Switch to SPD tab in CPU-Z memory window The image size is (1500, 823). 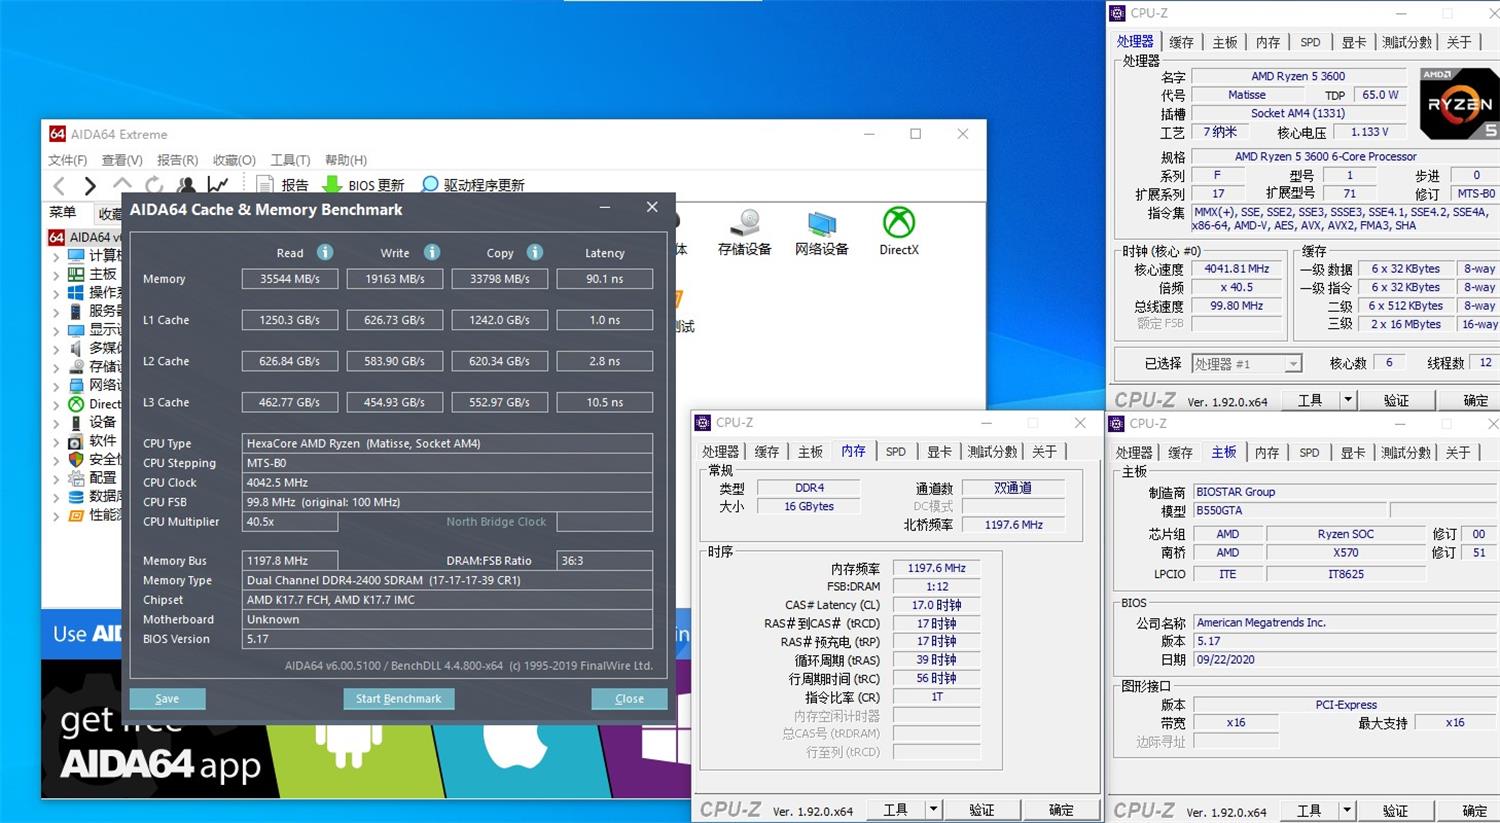pos(896,452)
